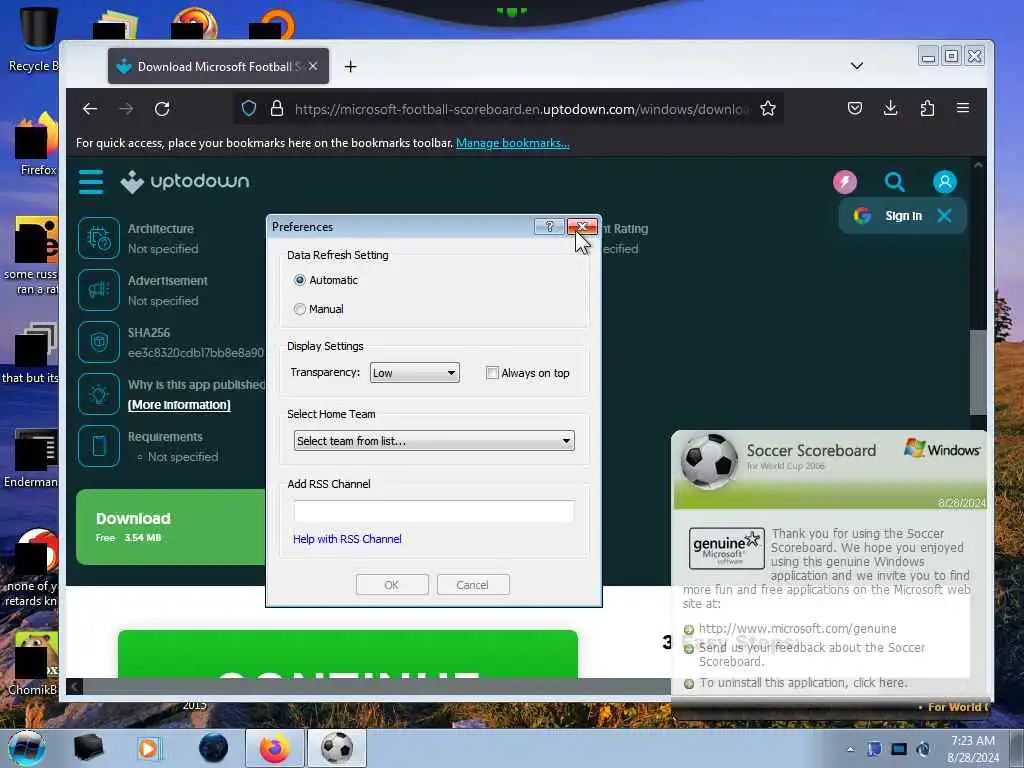Focus the Add RSS Channel text field
The height and width of the screenshot is (768, 1024).
(434, 511)
